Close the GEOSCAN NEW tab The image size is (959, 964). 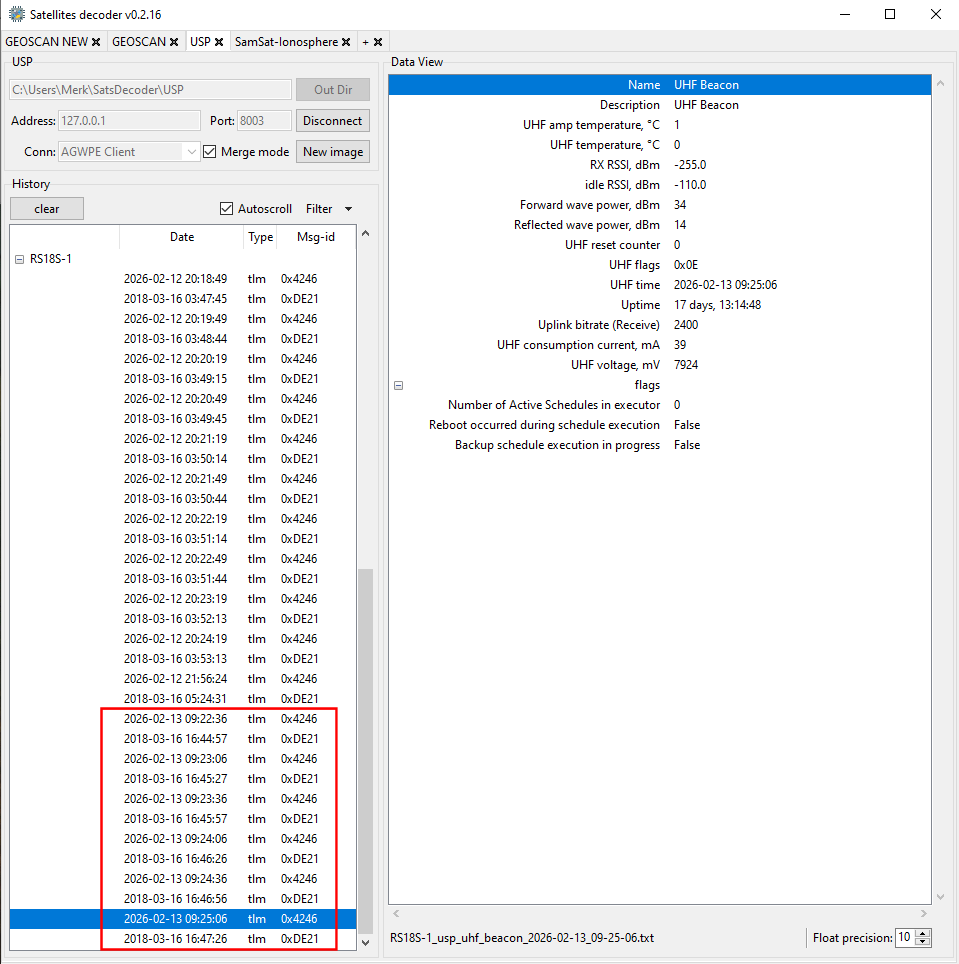pos(96,42)
